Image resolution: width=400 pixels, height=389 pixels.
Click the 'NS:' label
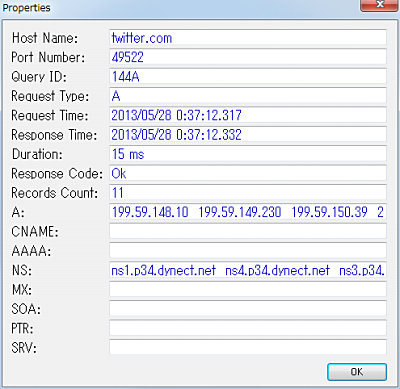pyautogui.click(x=22, y=270)
